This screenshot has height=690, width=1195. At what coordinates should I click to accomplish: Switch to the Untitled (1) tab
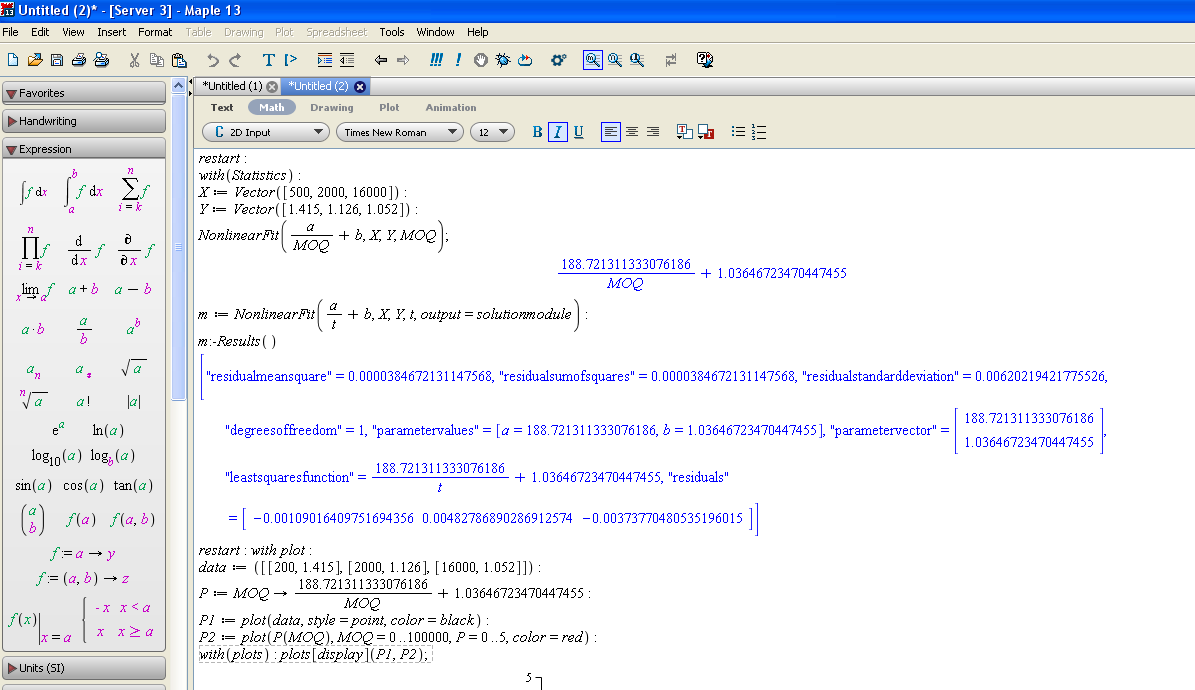[x=232, y=86]
